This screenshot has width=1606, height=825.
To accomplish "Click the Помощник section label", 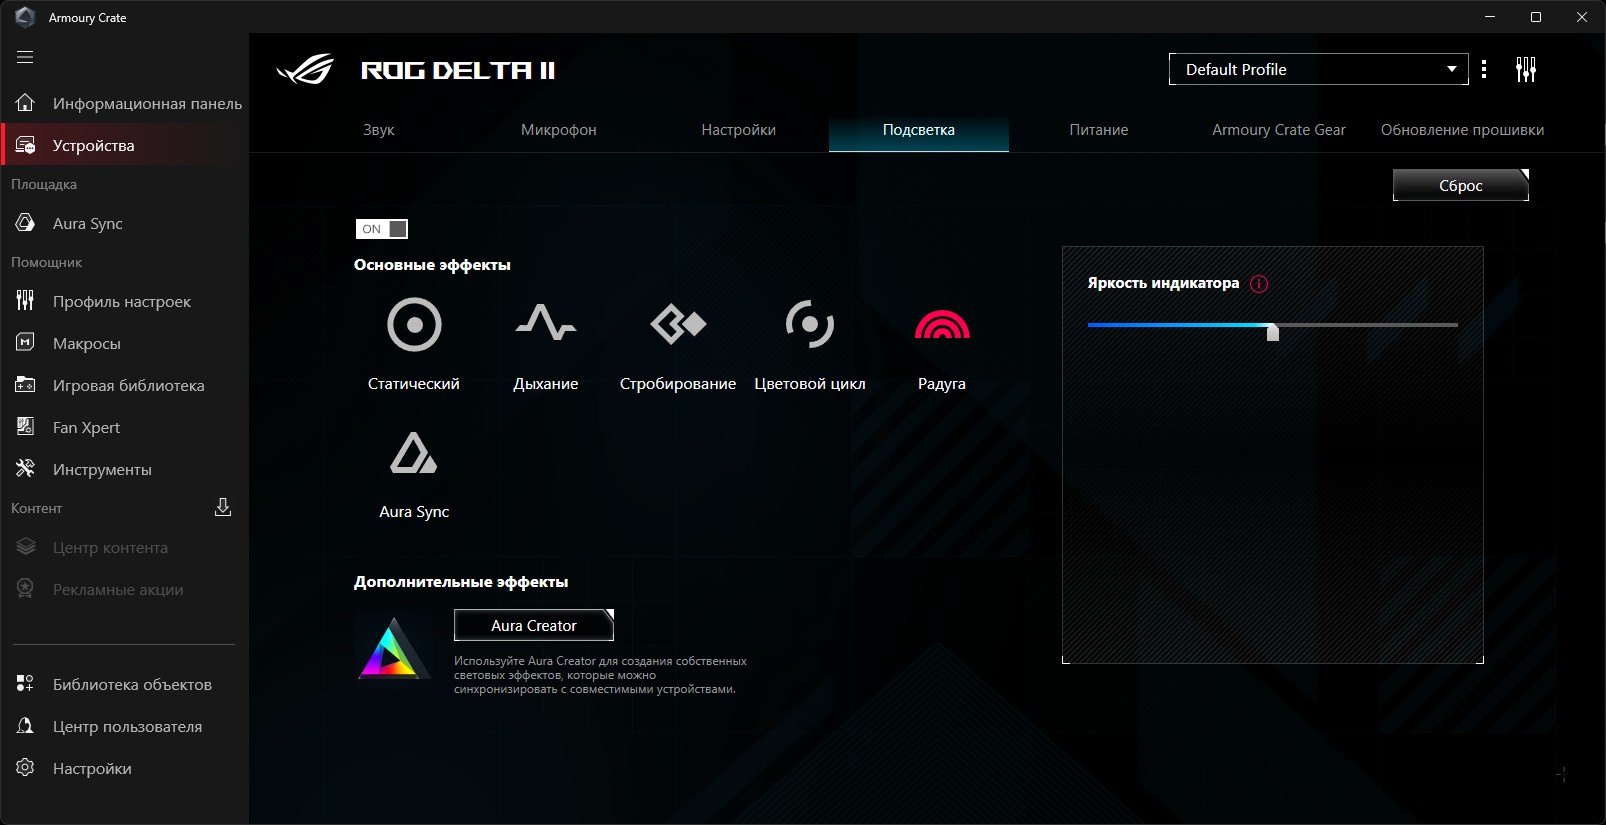I will (47, 263).
